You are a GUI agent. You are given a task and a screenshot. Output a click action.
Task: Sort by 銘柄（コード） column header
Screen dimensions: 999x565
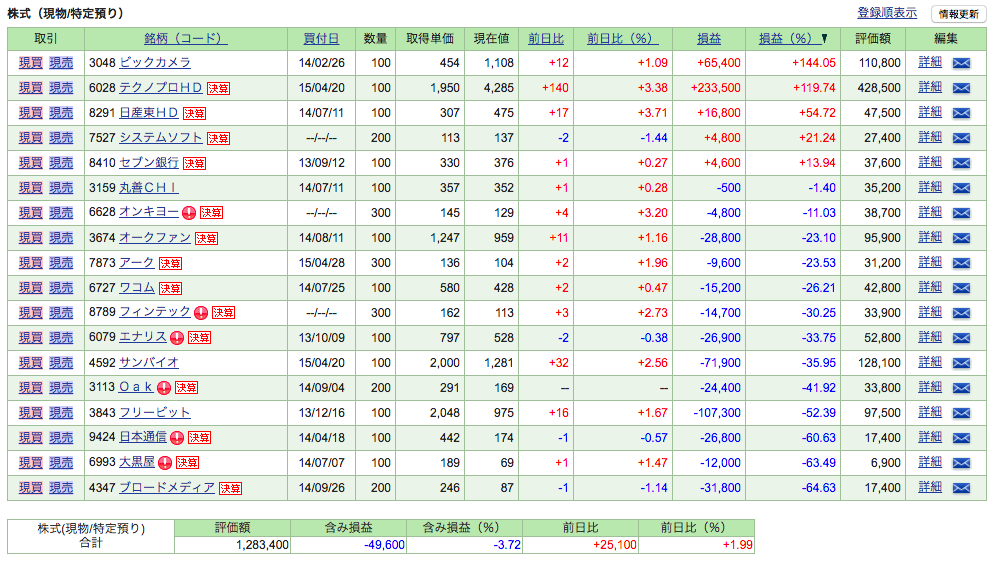185,39
